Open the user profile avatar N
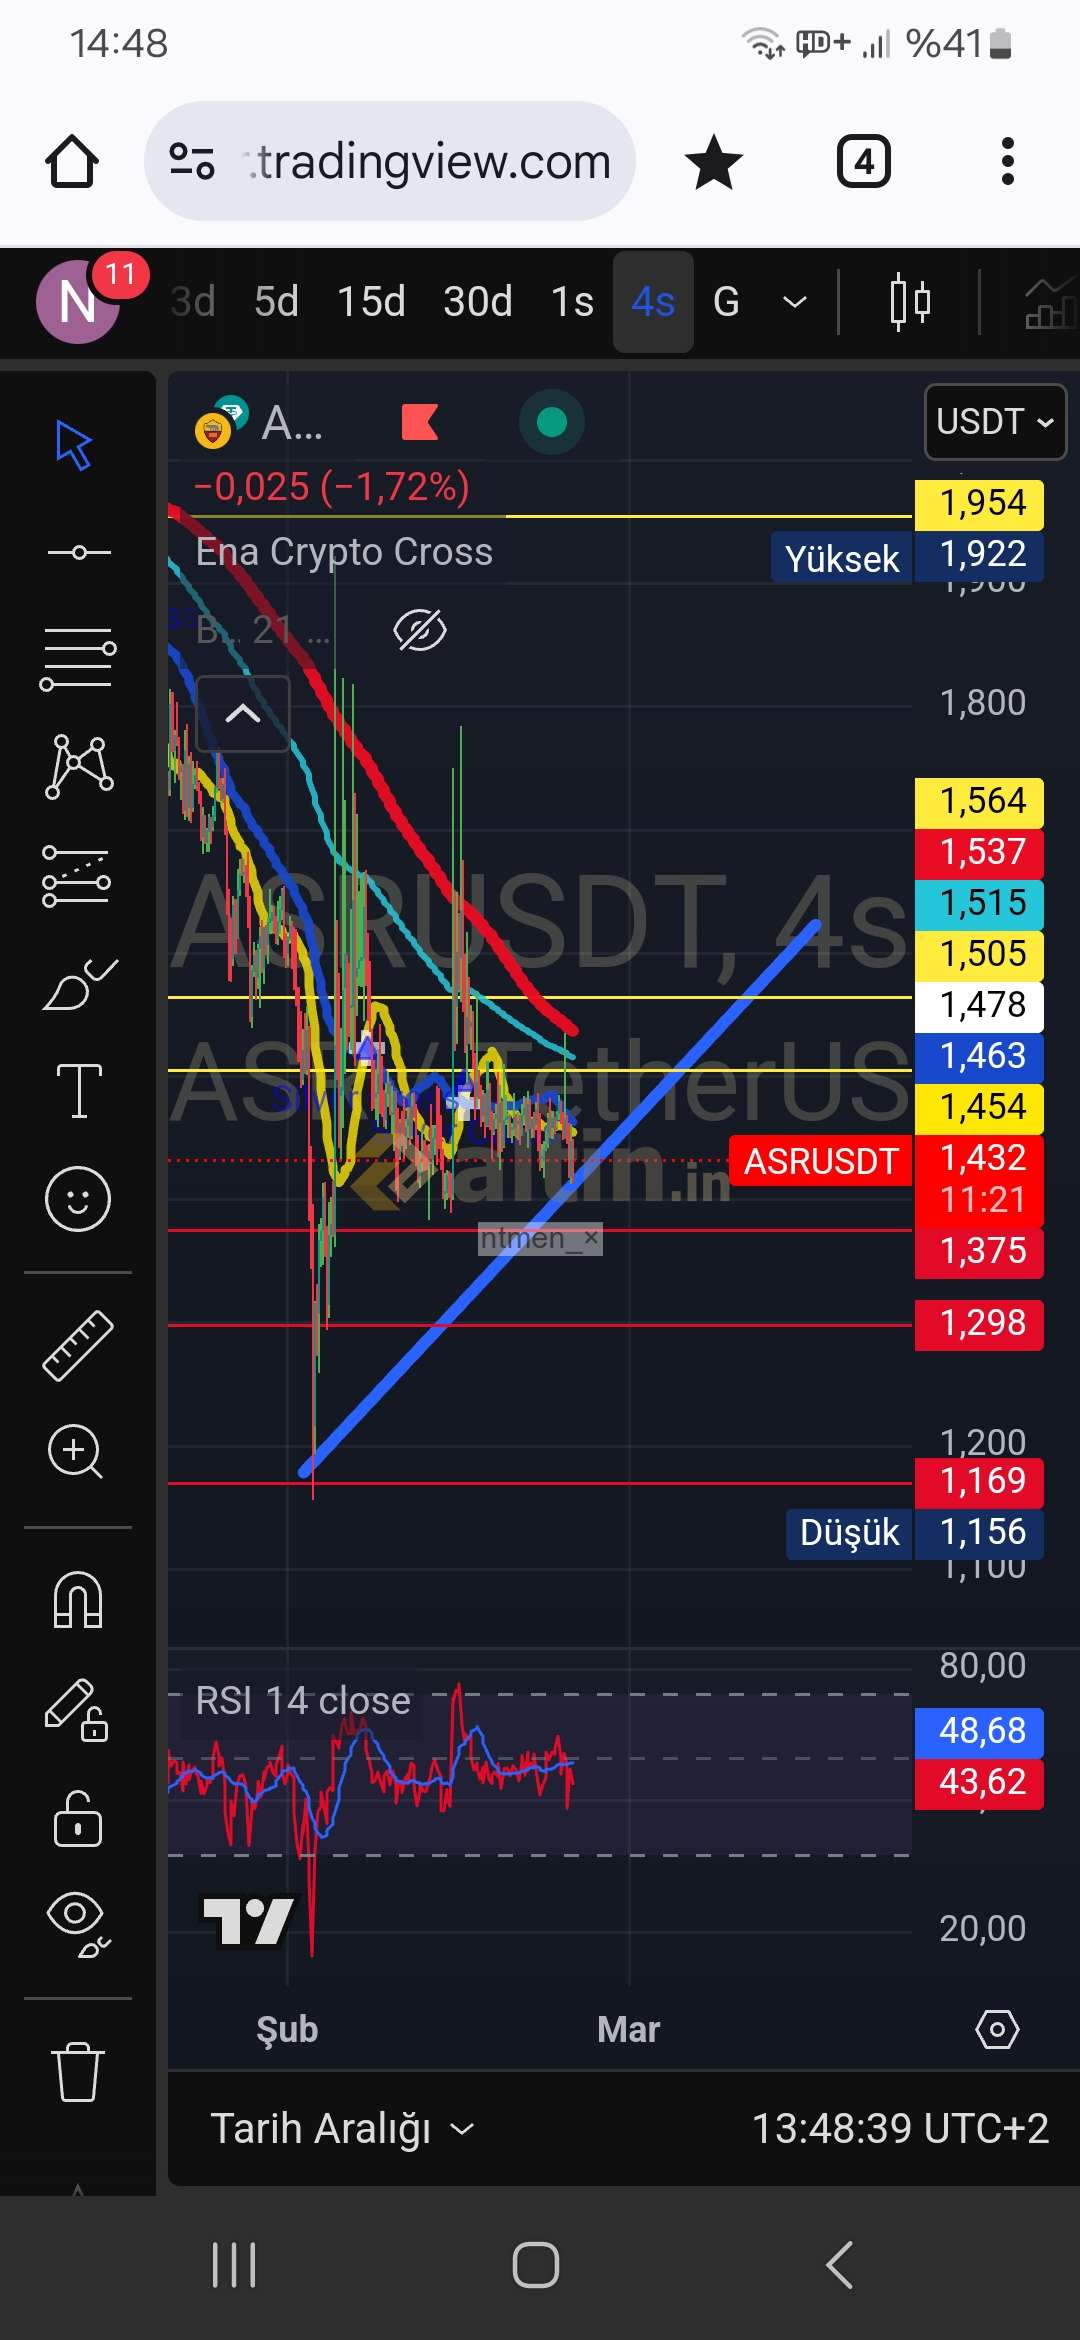This screenshot has height=2340, width=1080. (78, 301)
